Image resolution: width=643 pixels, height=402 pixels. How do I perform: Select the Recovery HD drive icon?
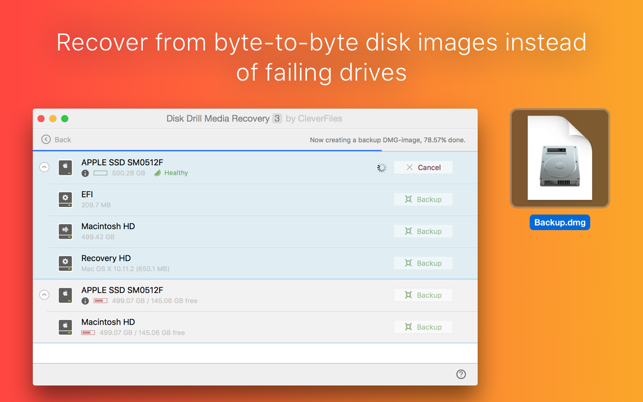[x=65, y=263]
